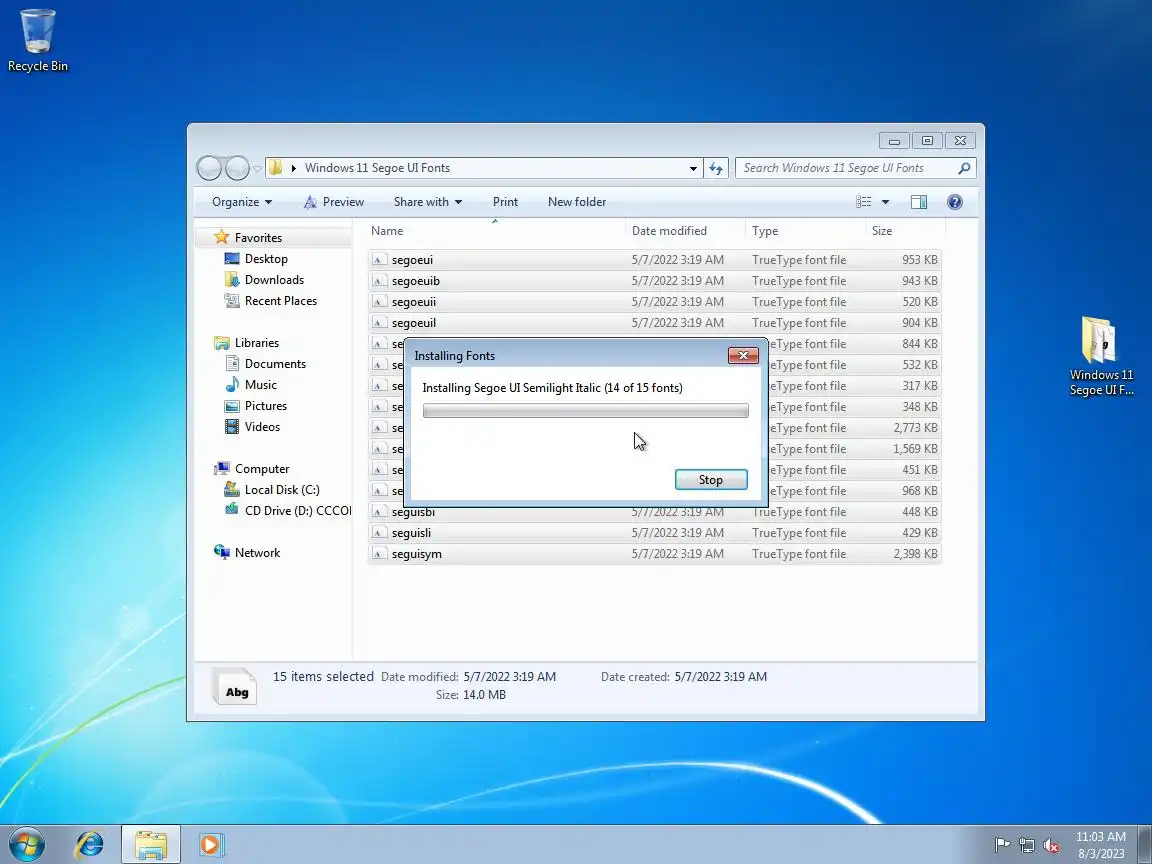The width and height of the screenshot is (1152, 864).
Task: Click the Show desktop strip at the taskbar's end
Action: coord(1145,845)
